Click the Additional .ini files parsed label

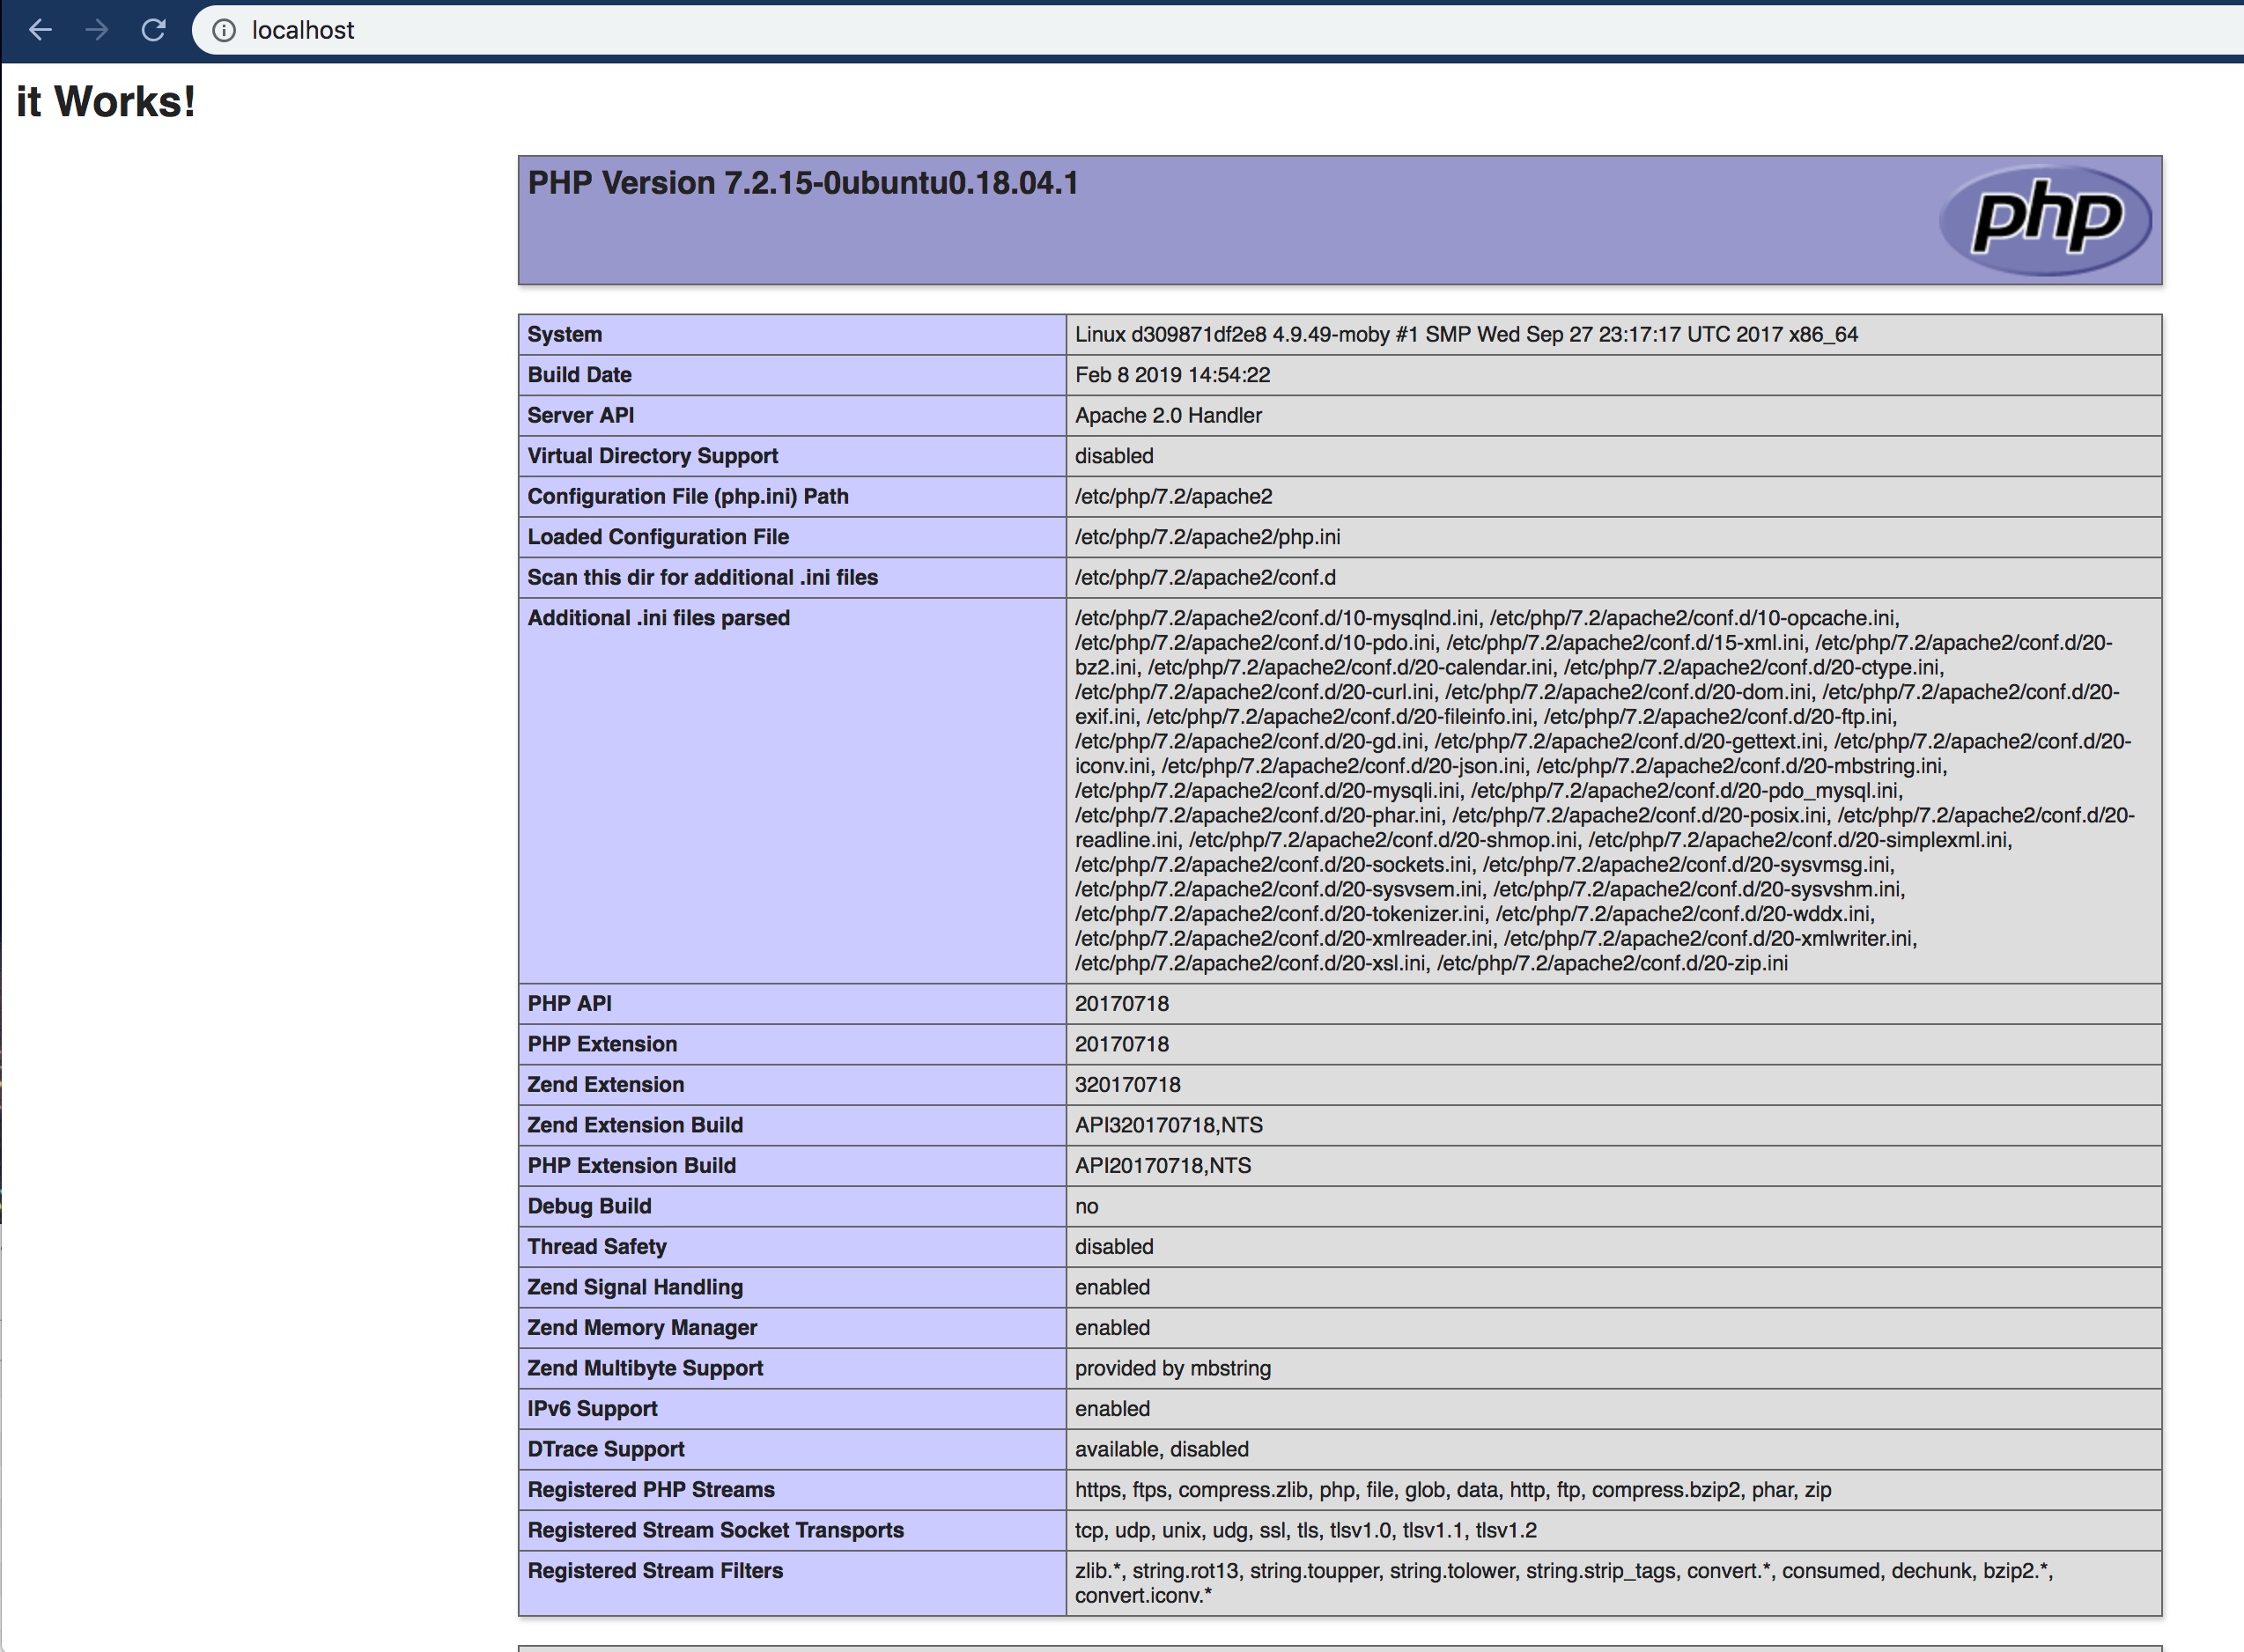pyautogui.click(x=658, y=618)
